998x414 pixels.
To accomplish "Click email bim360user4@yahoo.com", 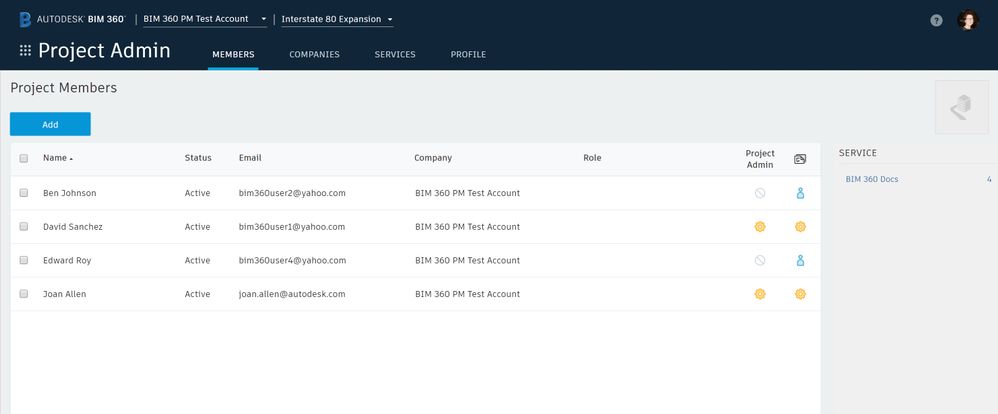I will pos(292,261).
